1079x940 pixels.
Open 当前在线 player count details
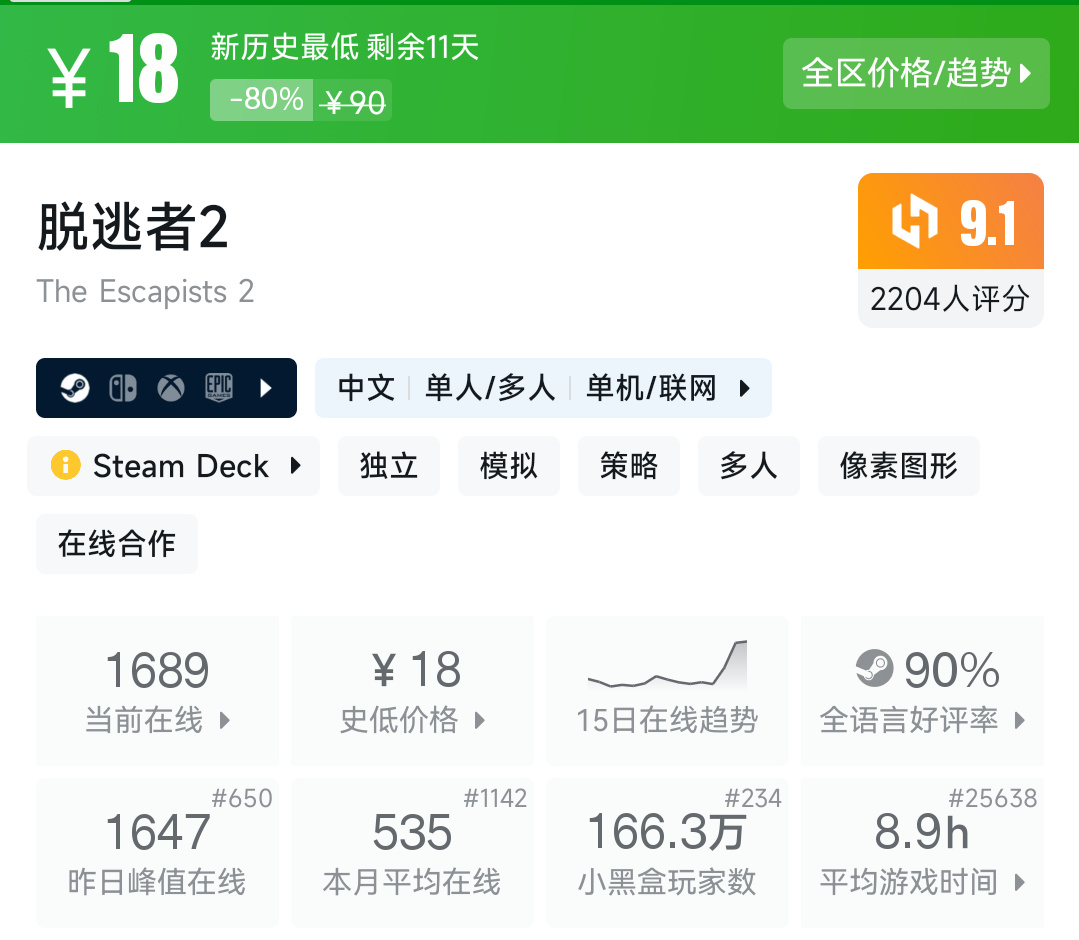(157, 690)
